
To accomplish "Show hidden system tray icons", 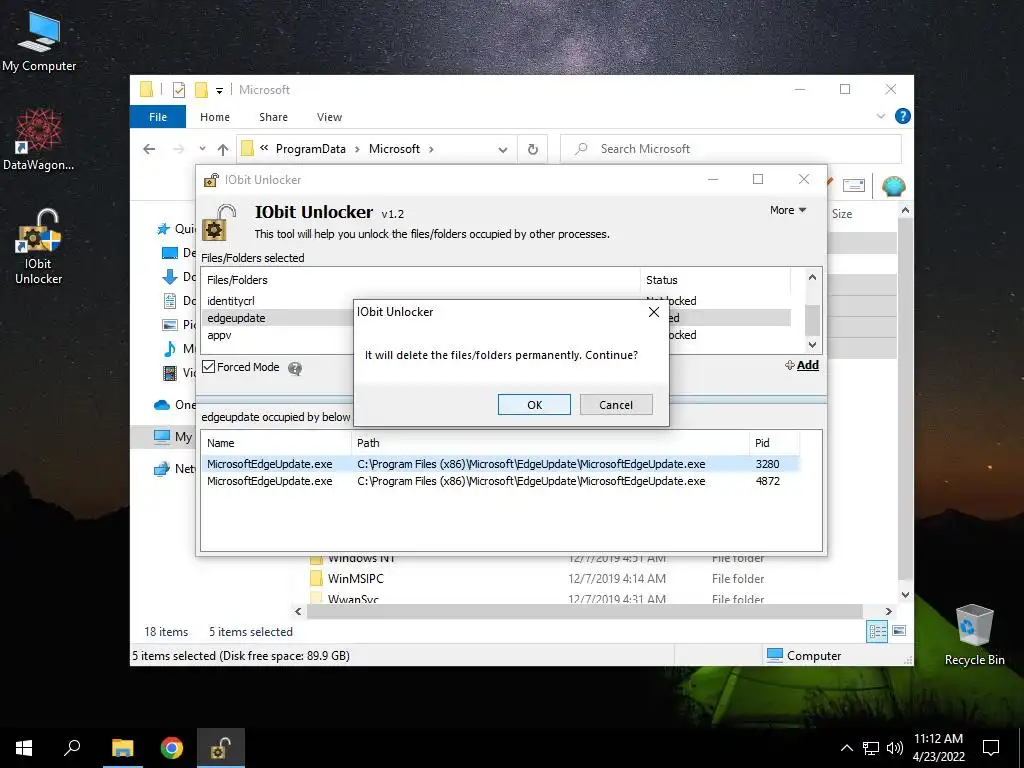I will point(846,748).
